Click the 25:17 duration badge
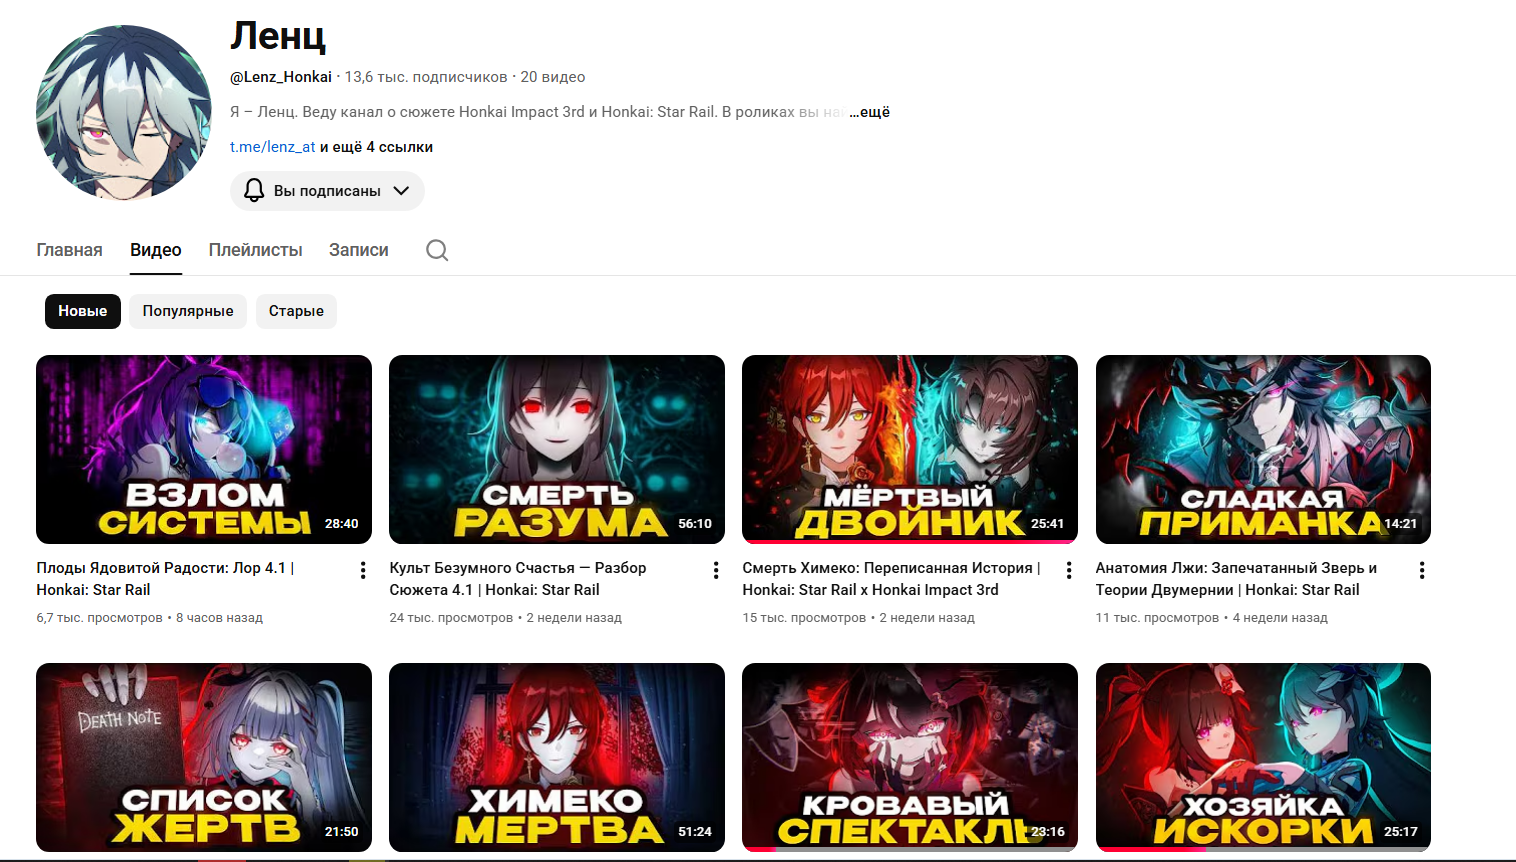Screen dimensions: 1516x862 [x=1401, y=832]
